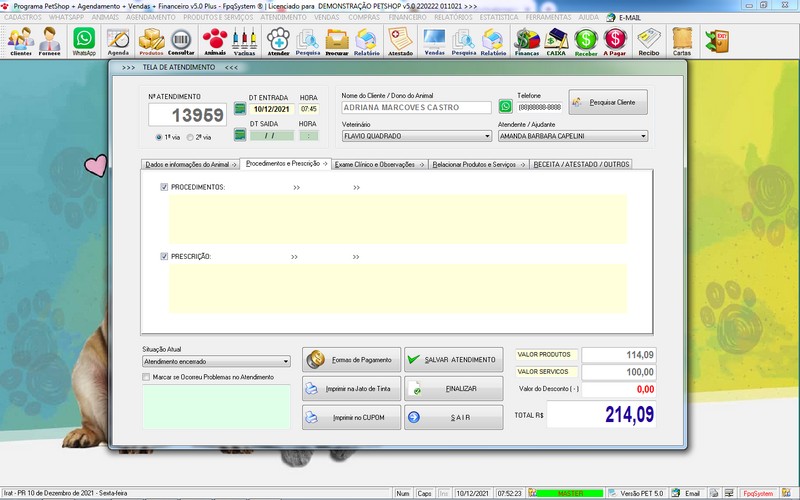The height and width of the screenshot is (500, 800).
Task: Switch to Exame Clínico e Observações tab
Action: (379, 164)
